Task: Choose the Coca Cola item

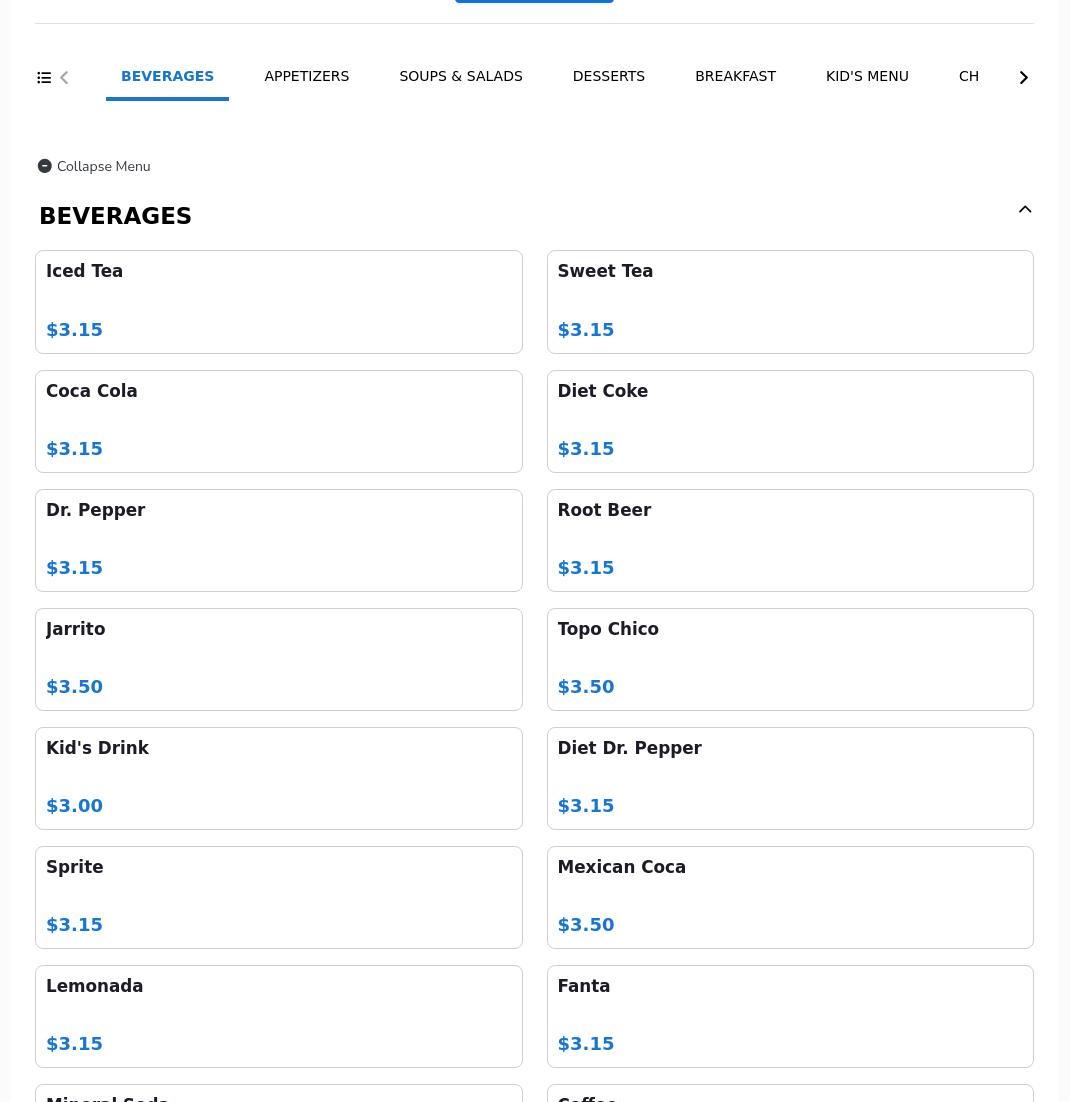Action: pos(279,422)
